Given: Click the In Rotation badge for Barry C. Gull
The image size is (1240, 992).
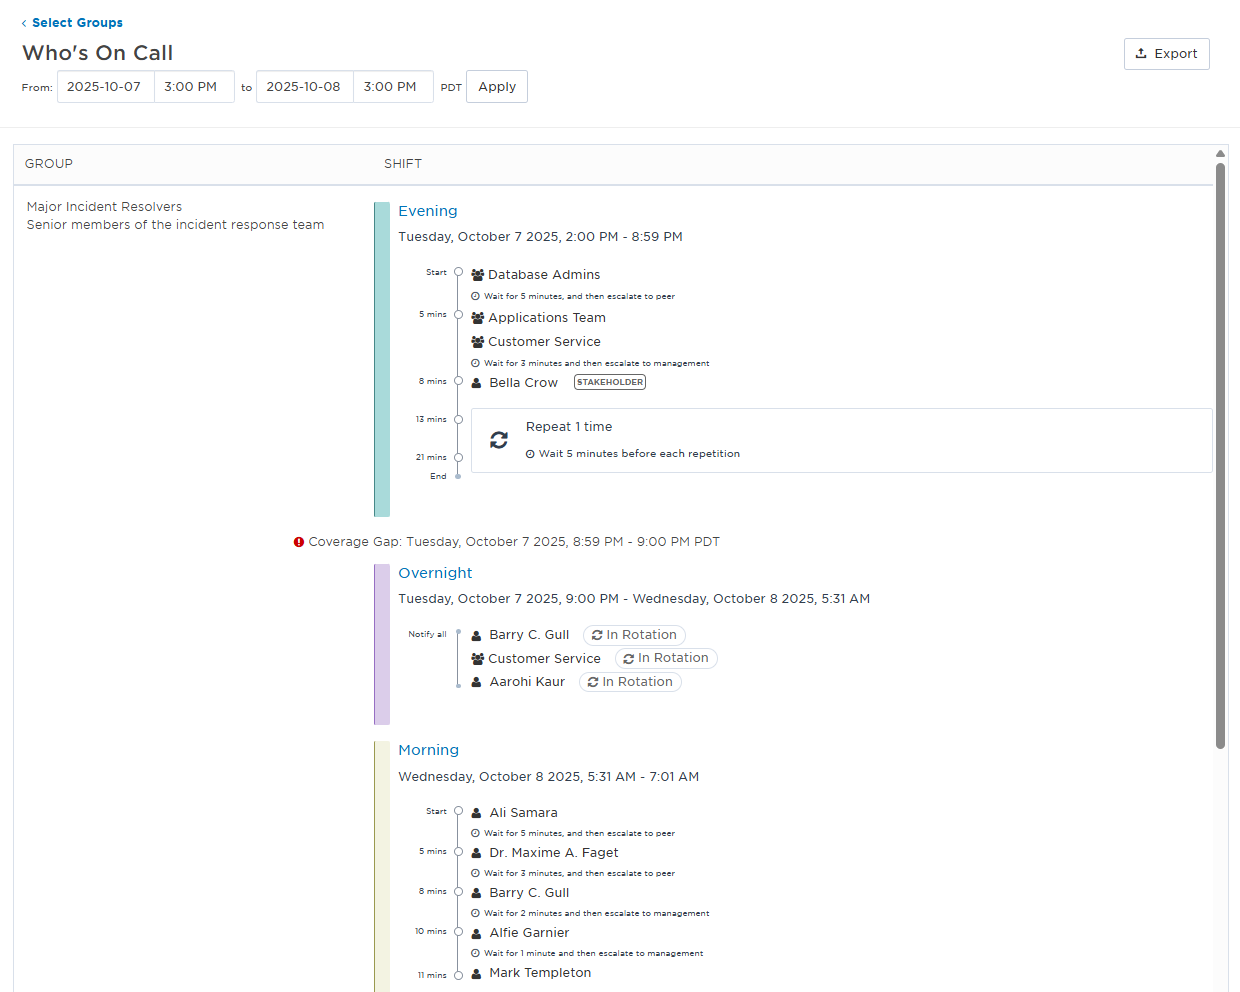Looking at the screenshot, I should [x=634, y=635].
